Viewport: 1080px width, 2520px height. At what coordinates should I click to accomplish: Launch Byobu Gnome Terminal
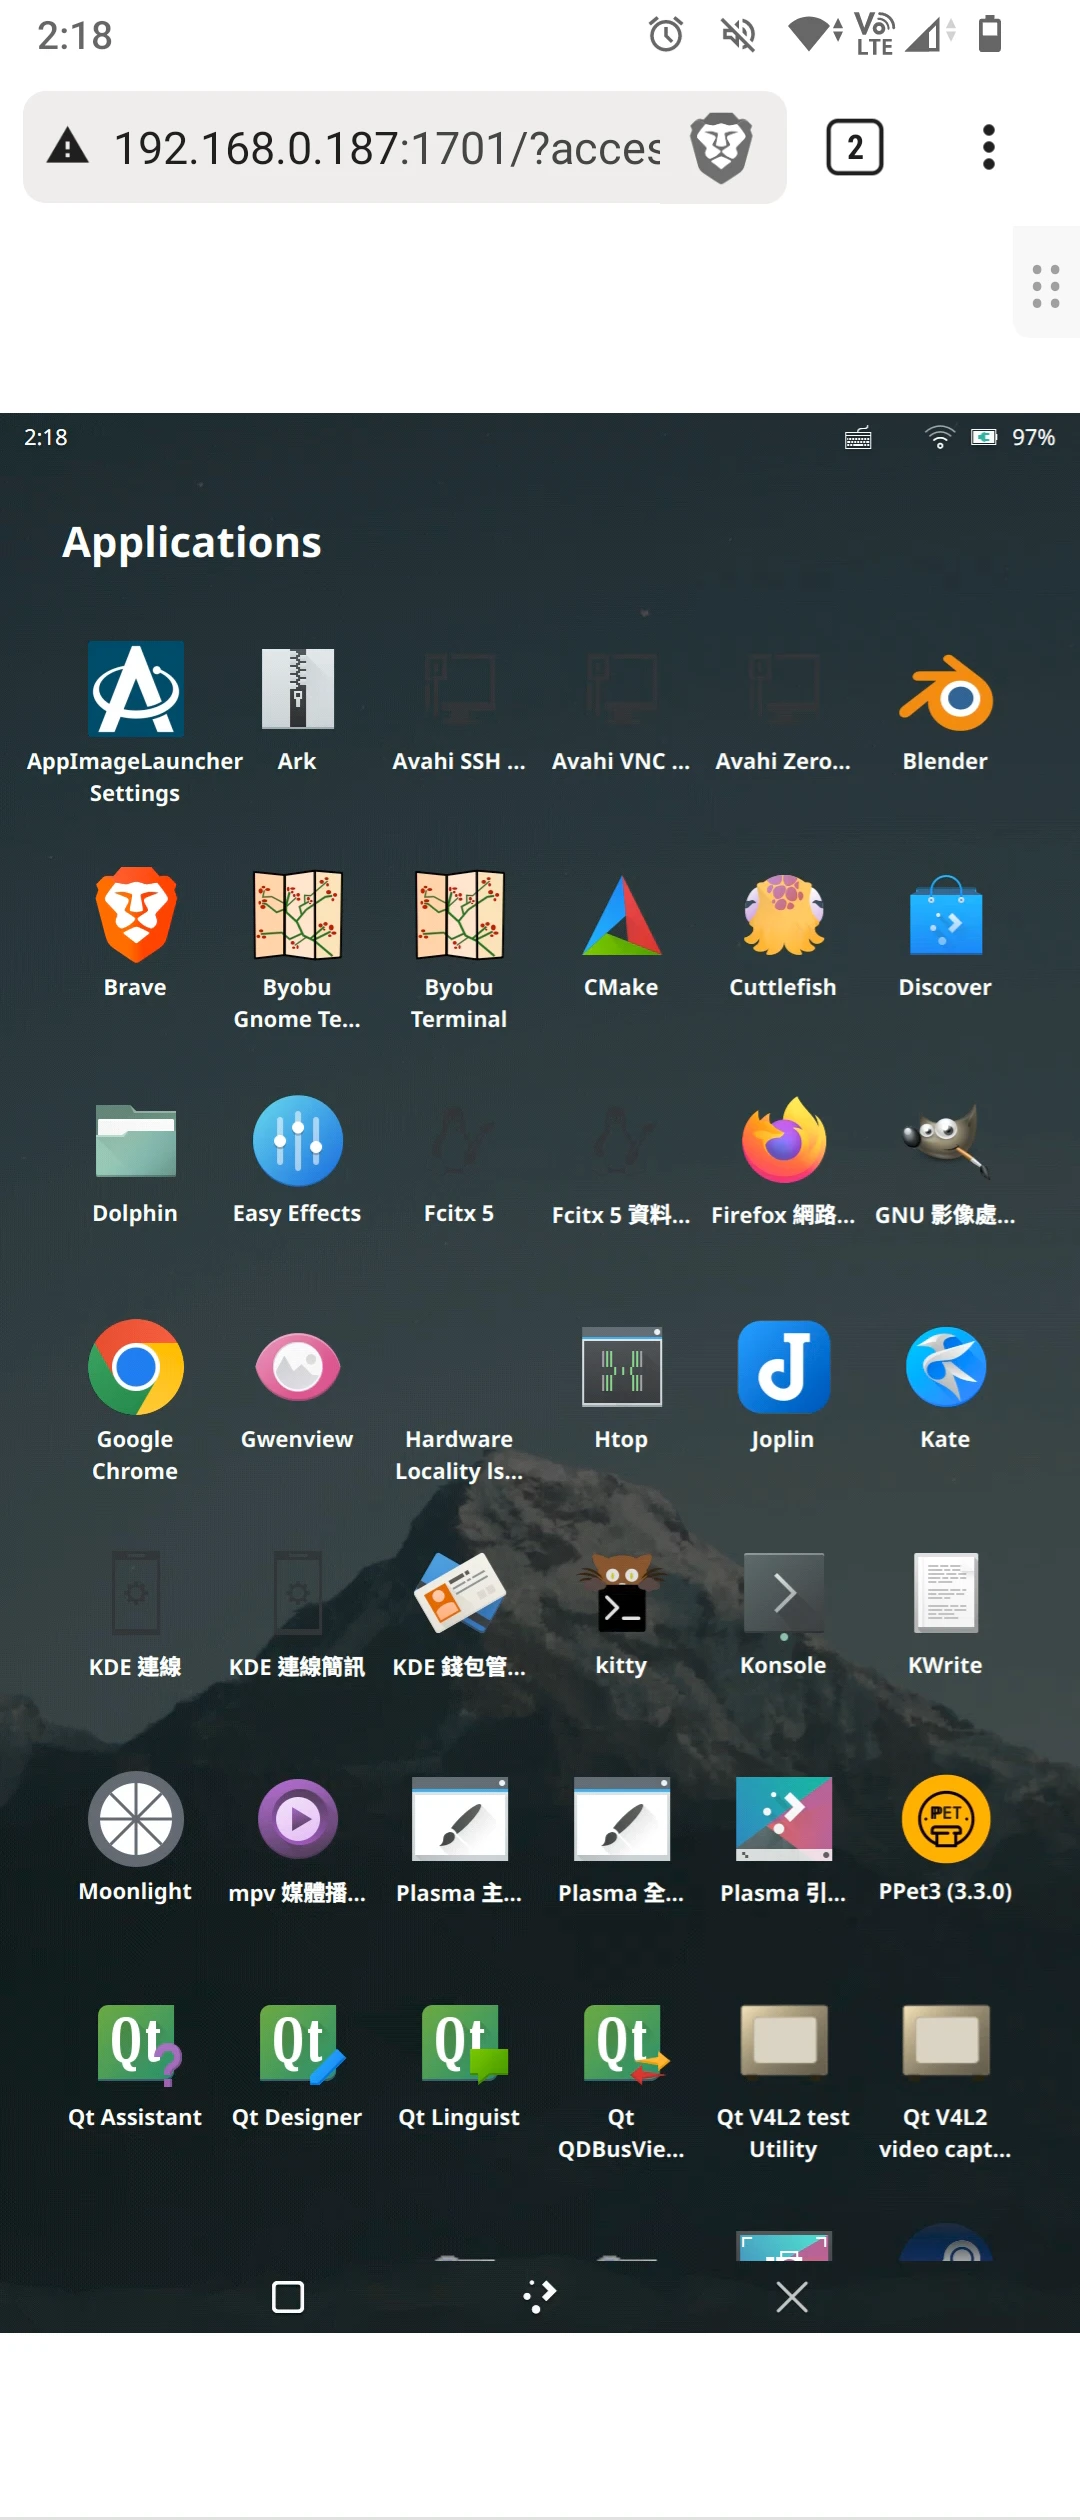[297, 950]
